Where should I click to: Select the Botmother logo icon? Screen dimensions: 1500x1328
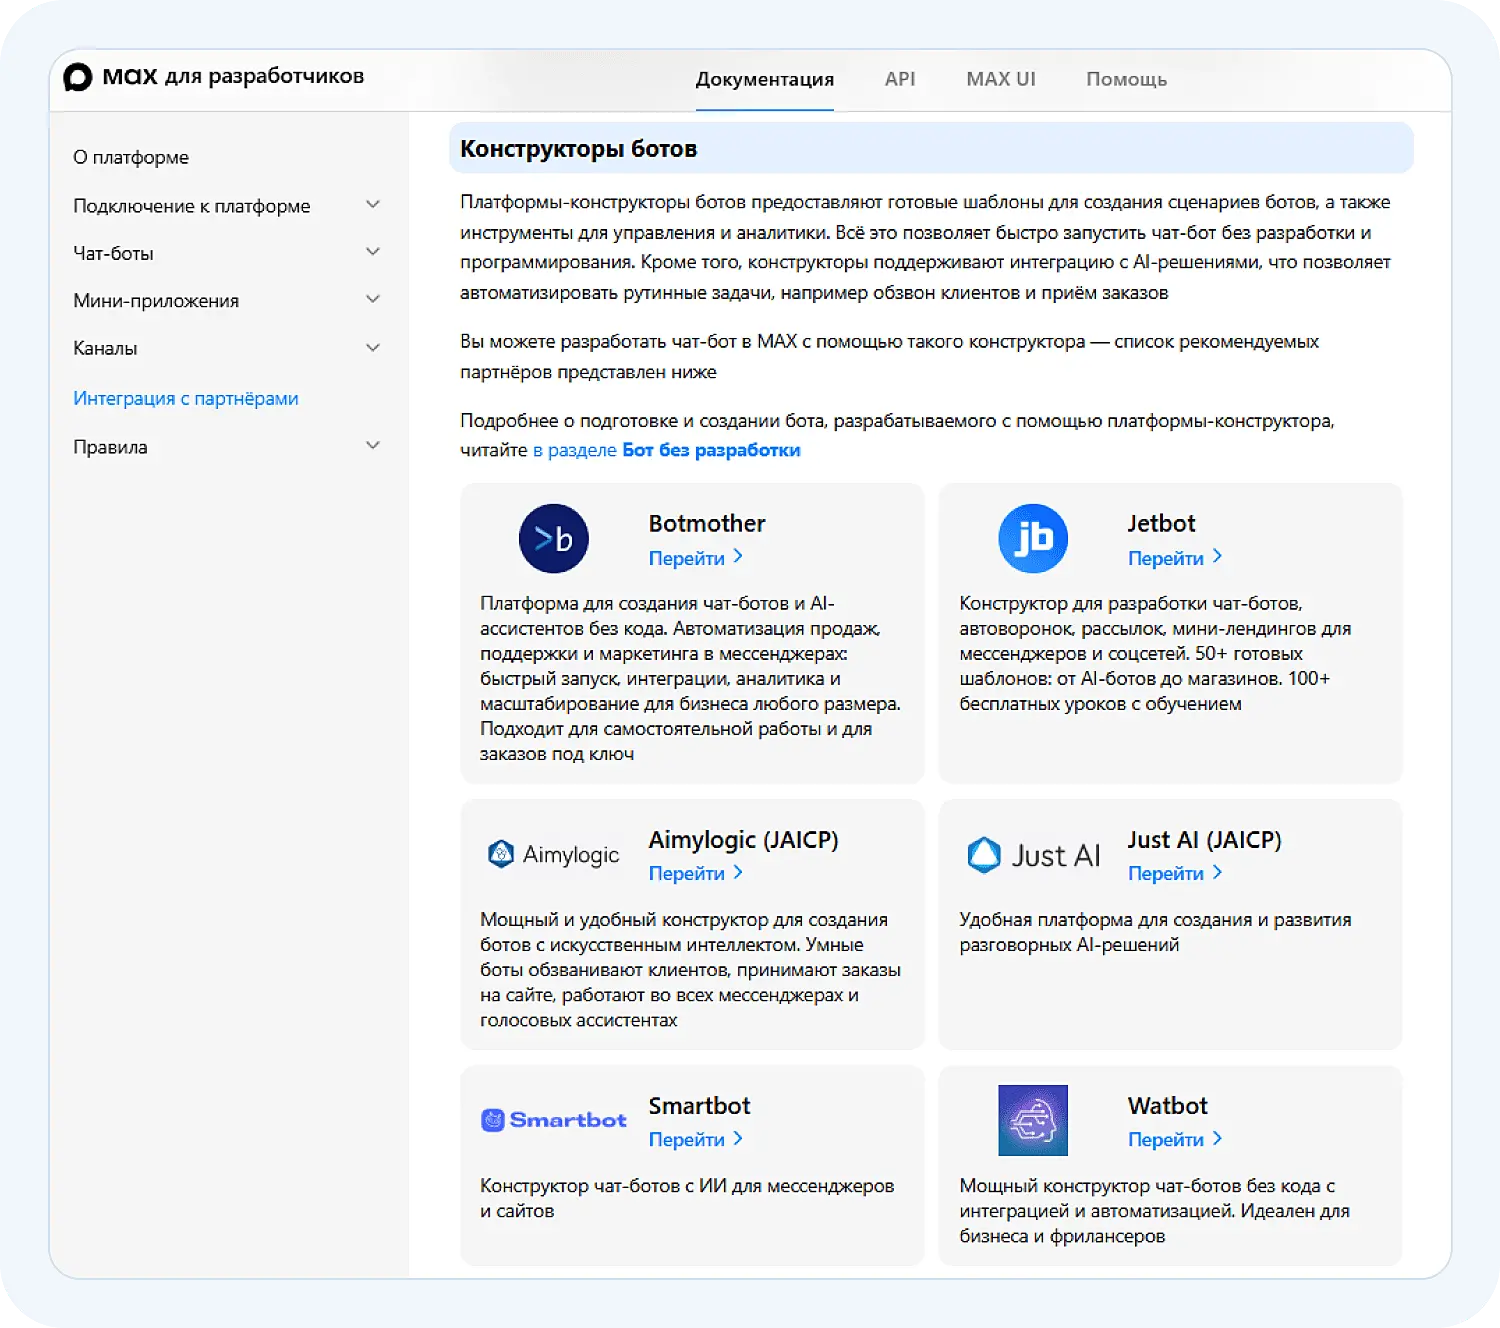pyautogui.click(x=553, y=538)
